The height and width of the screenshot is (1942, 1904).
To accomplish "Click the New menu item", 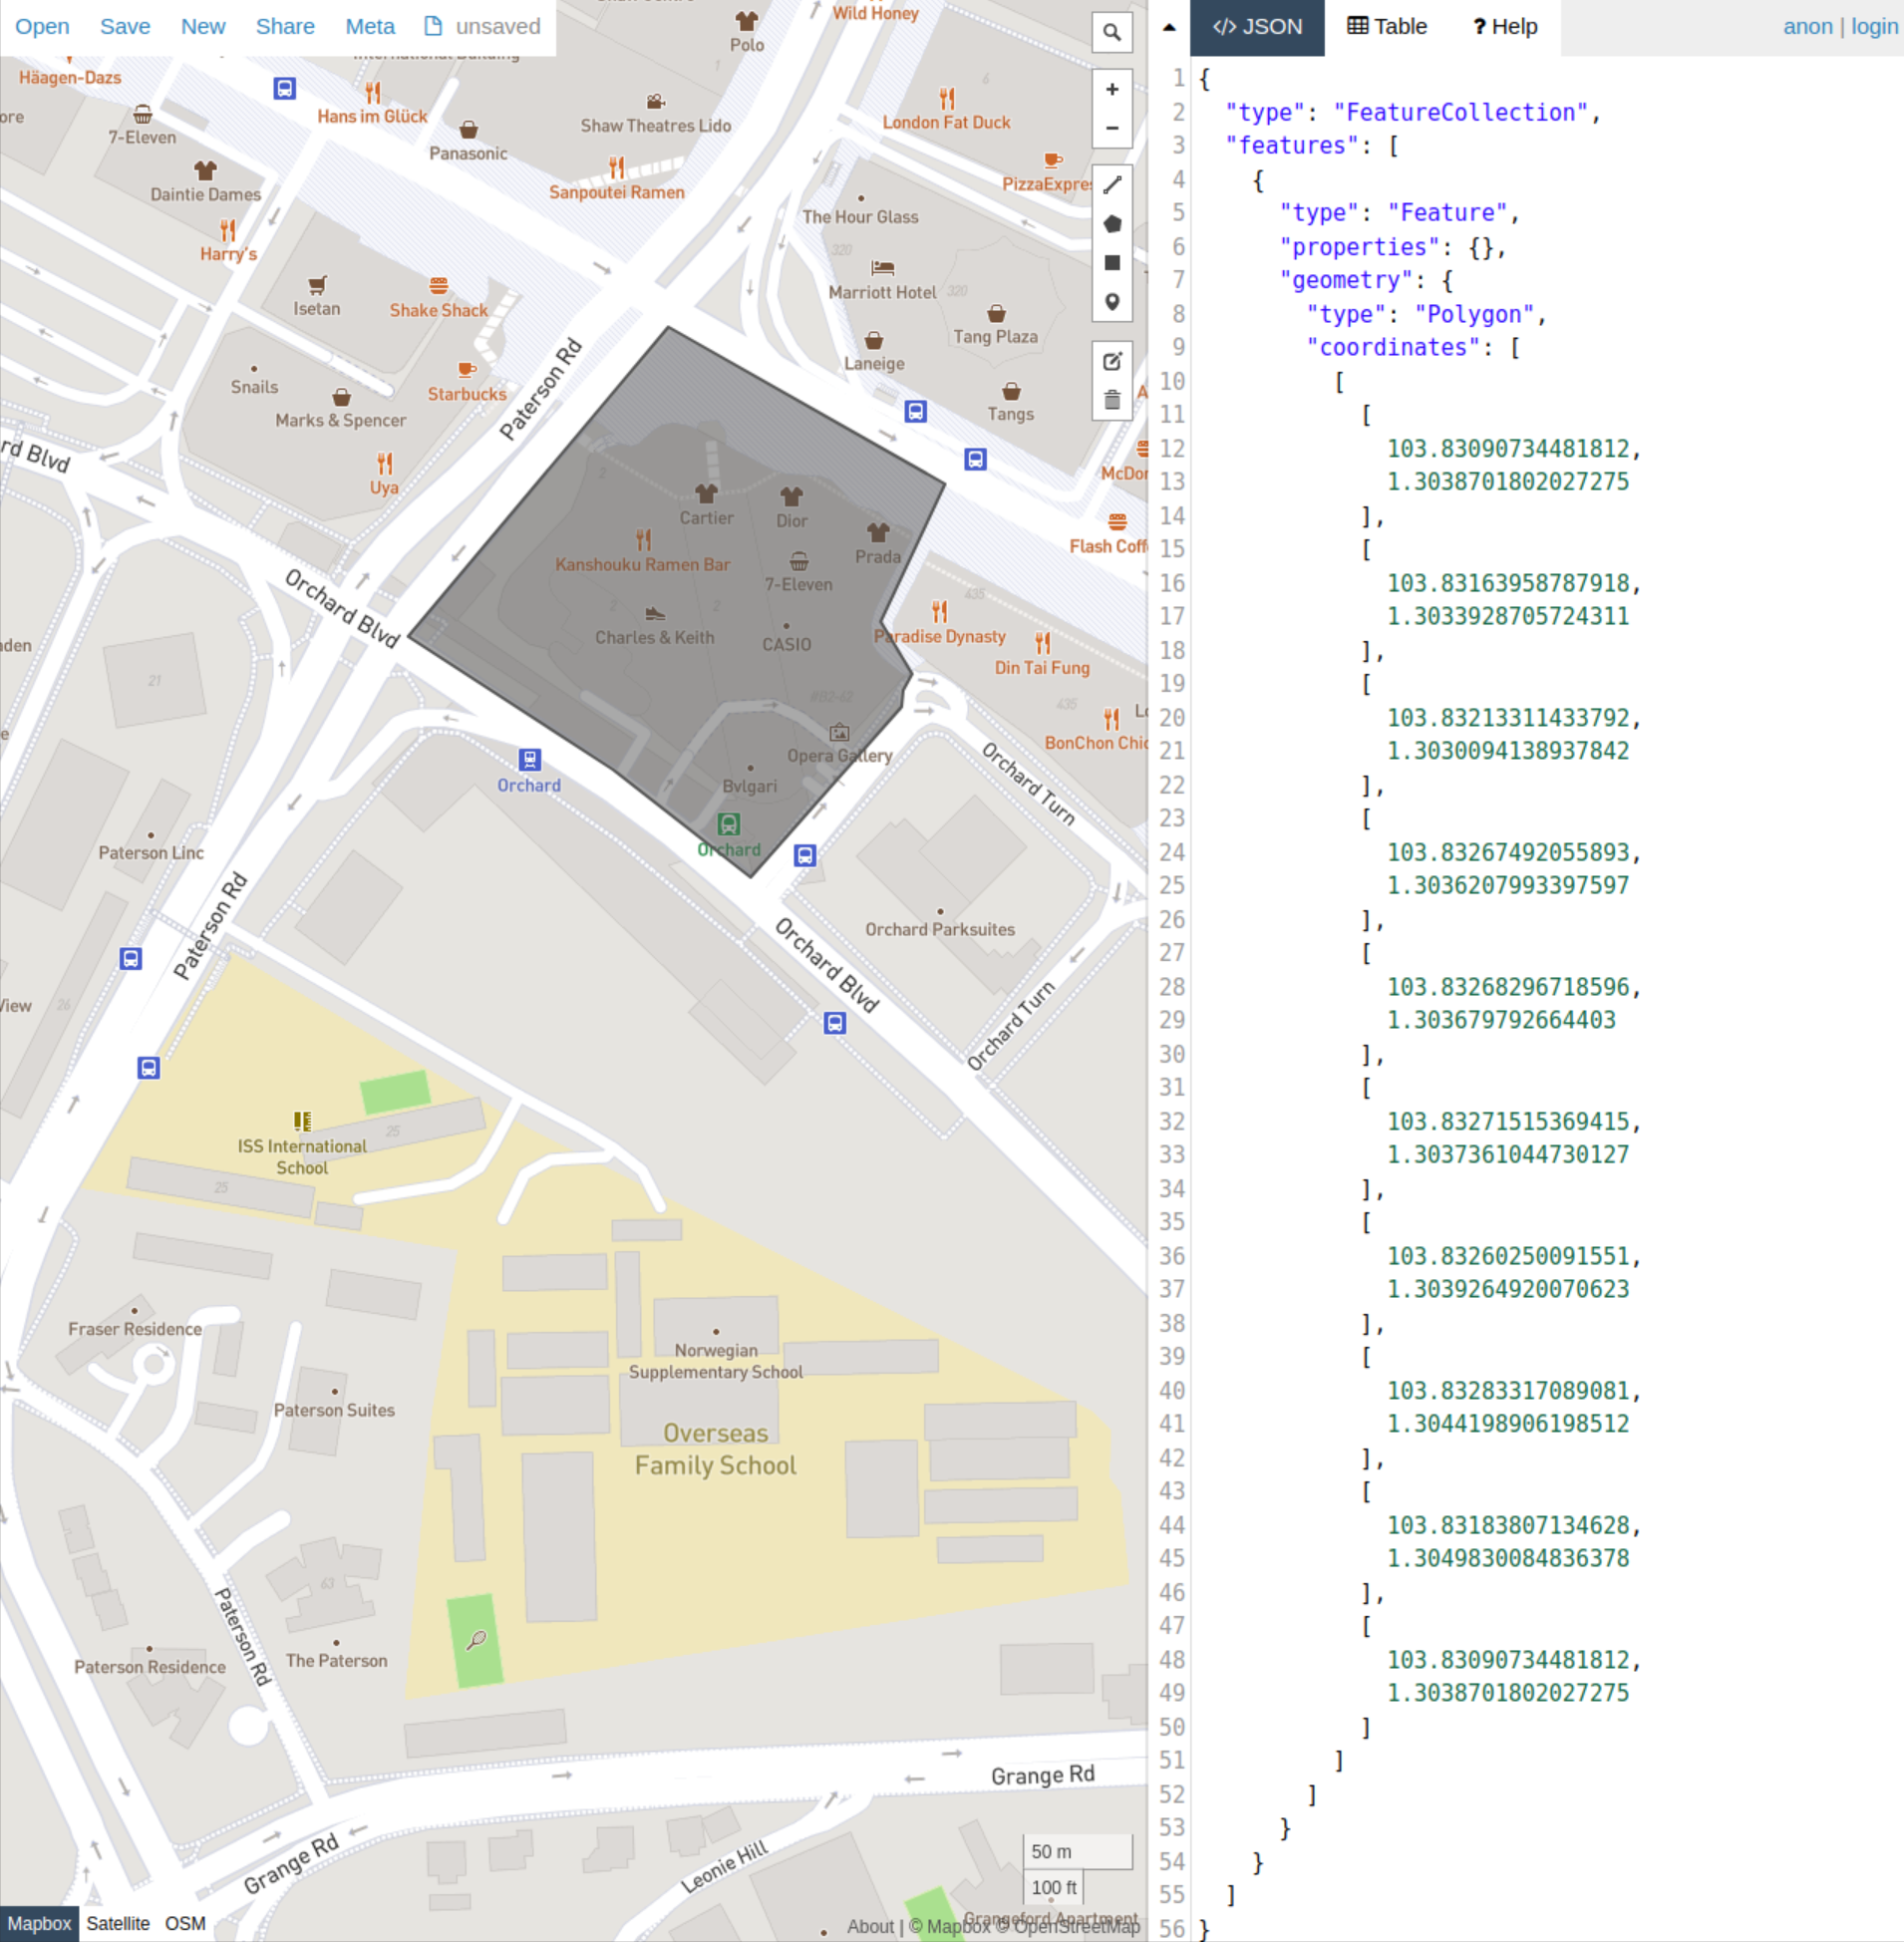I will (203, 27).
